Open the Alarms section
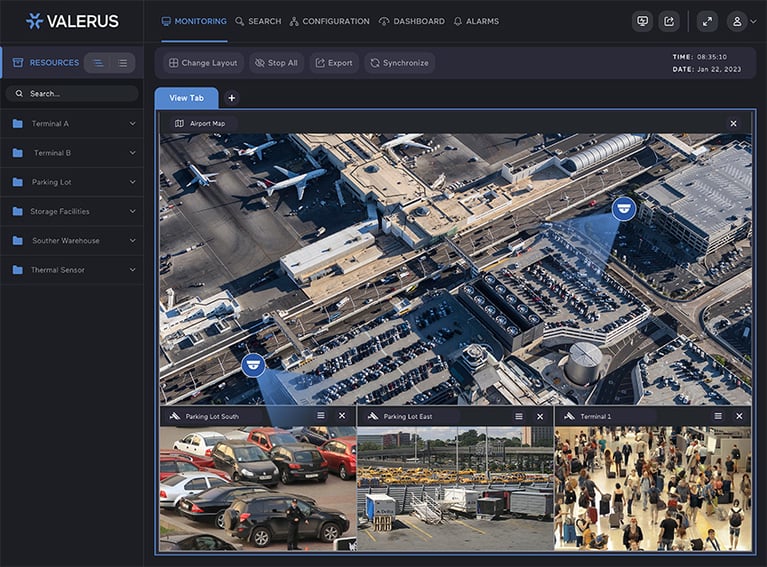 pos(476,21)
